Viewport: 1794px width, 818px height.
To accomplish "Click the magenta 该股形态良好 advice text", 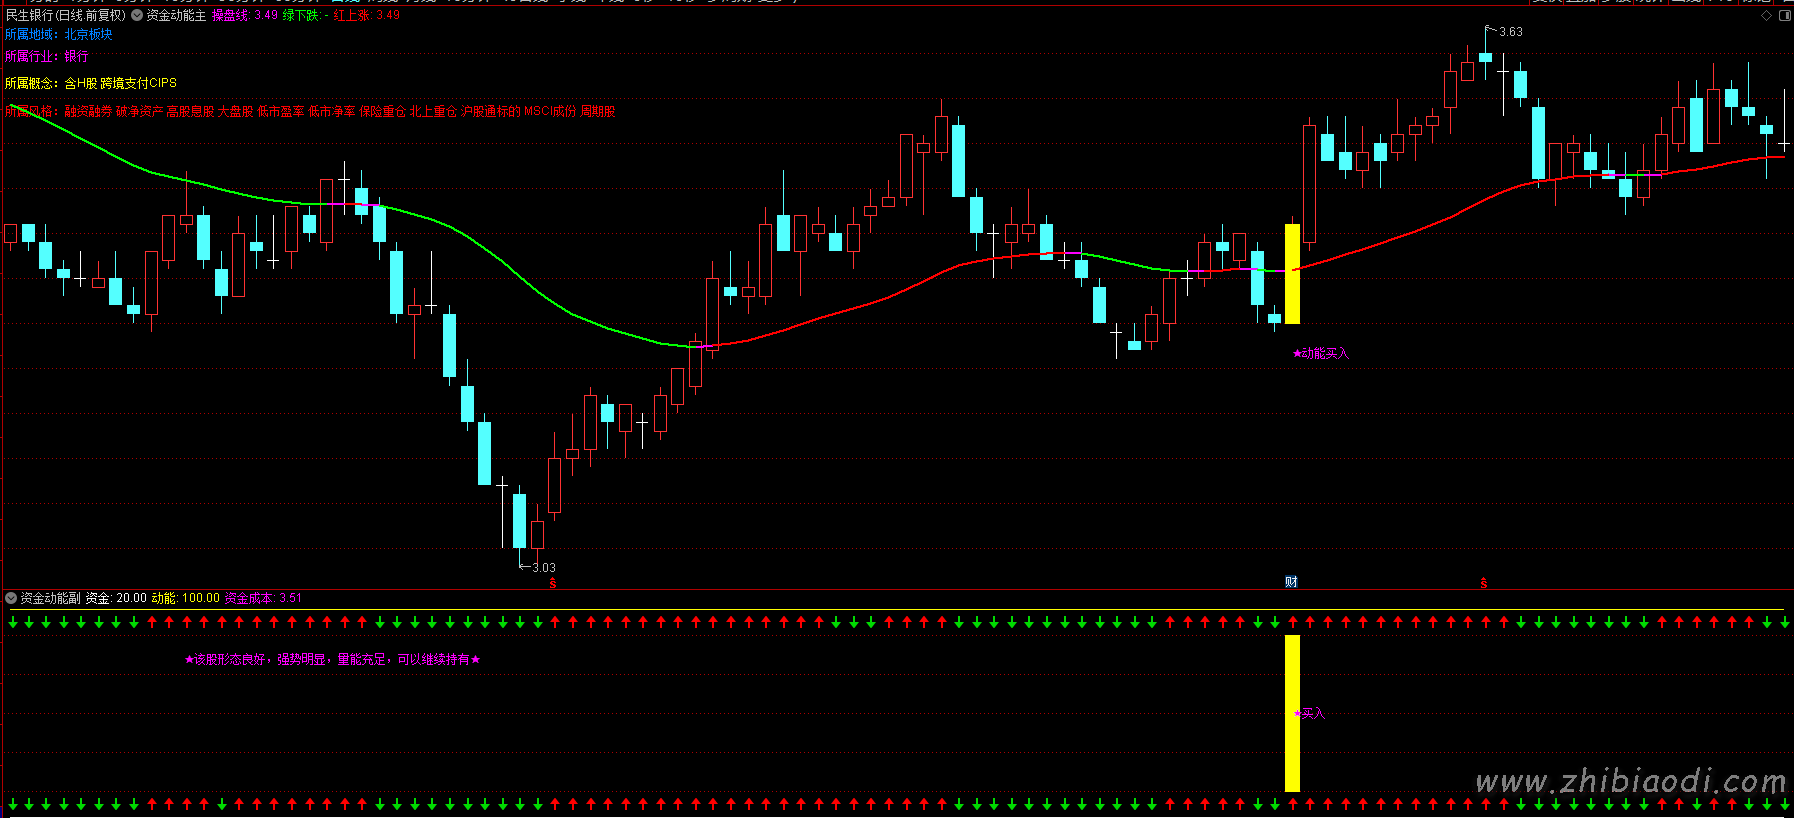I will 333,659.
